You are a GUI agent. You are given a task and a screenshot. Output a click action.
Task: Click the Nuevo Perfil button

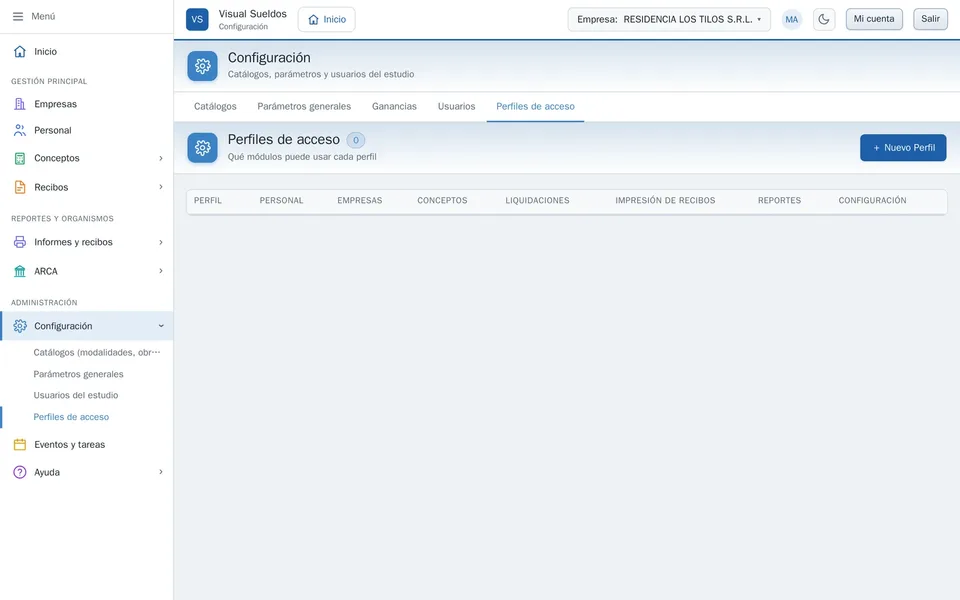pyautogui.click(x=903, y=148)
